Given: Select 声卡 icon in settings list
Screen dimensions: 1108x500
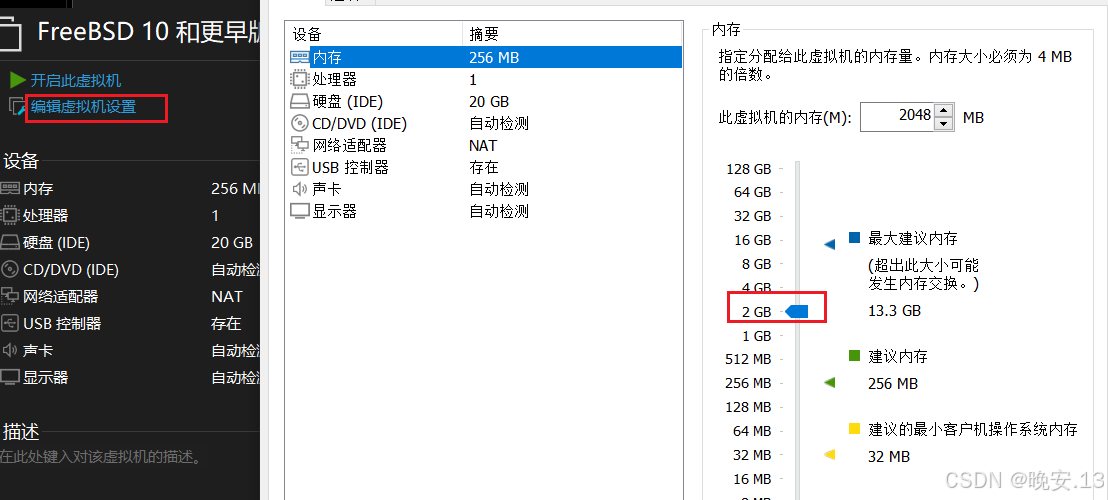Looking at the screenshot, I should point(300,189).
